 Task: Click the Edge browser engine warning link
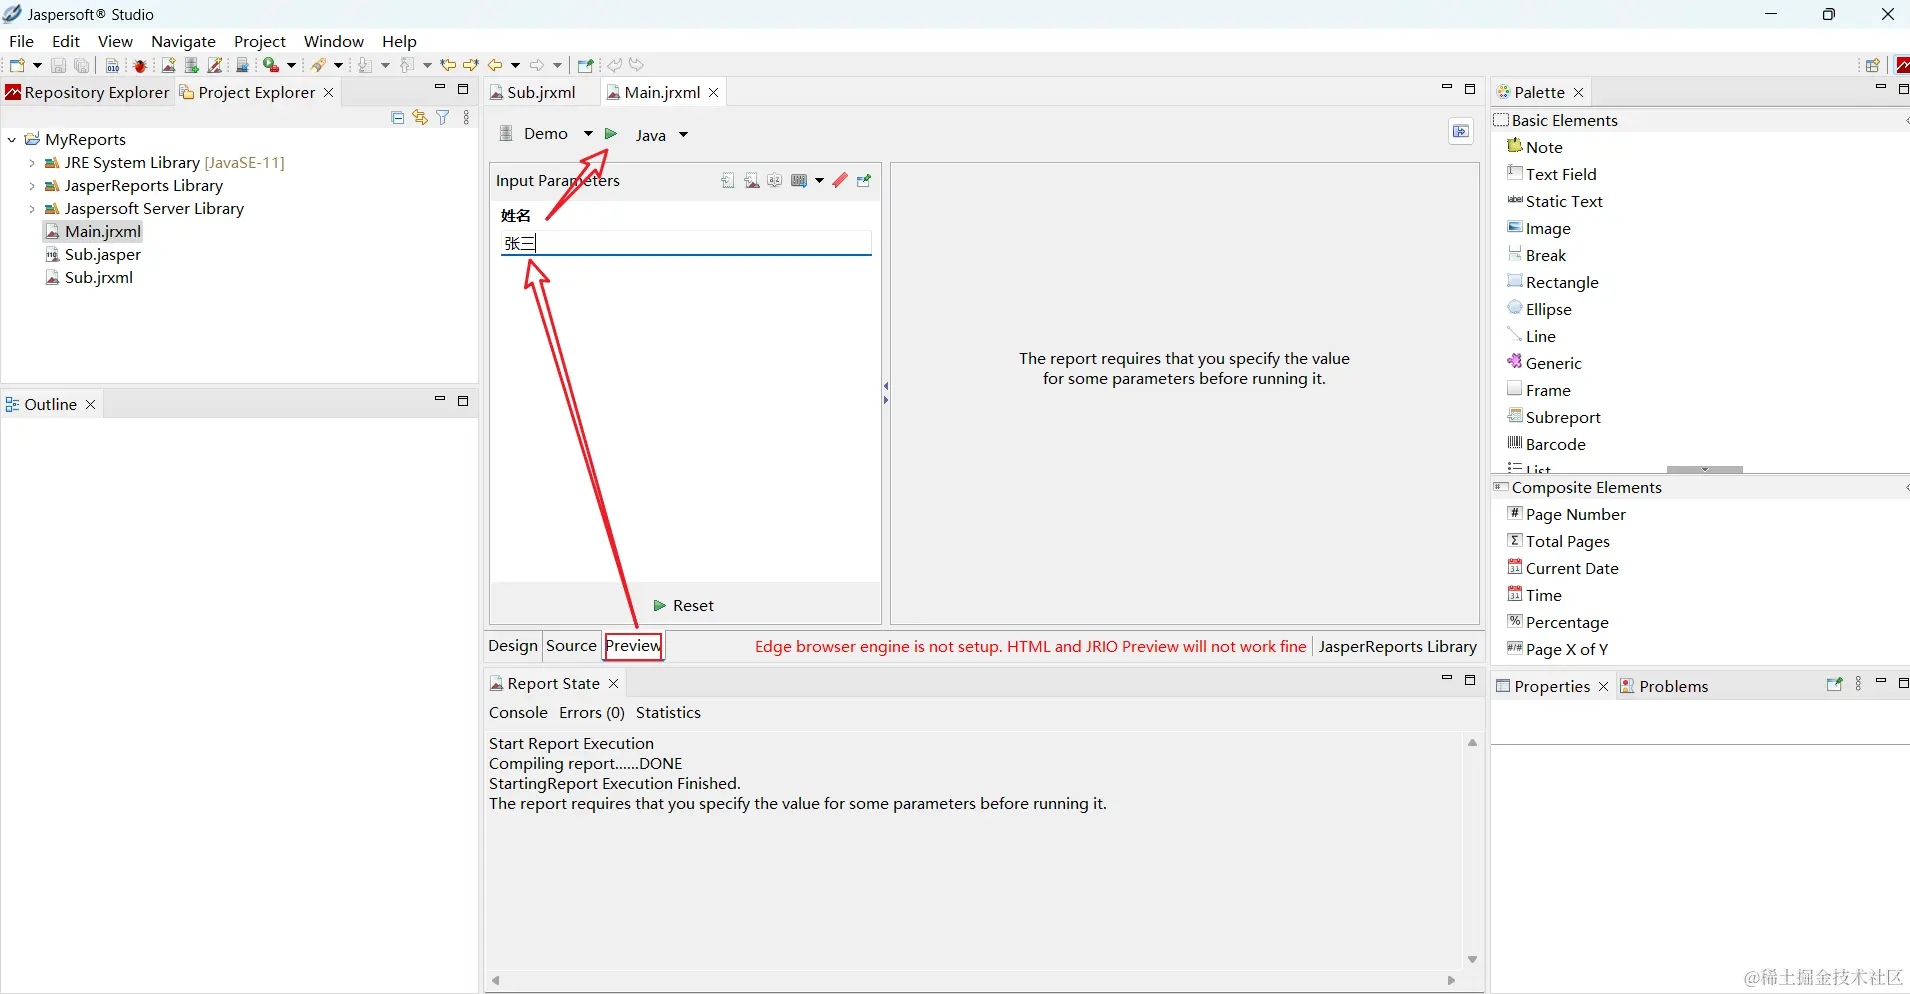1030,646
